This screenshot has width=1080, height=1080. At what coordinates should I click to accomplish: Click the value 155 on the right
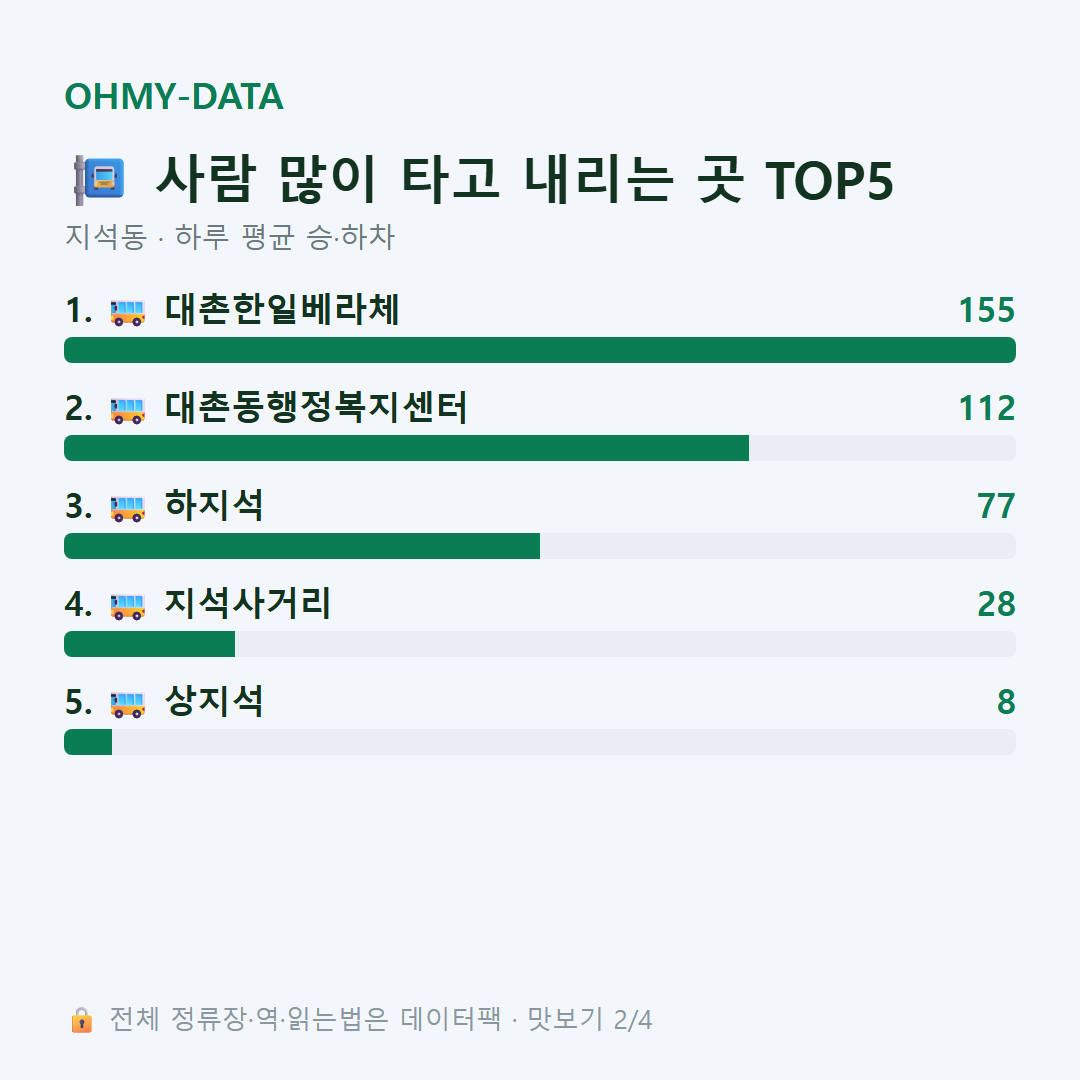(x=987, y=310)
